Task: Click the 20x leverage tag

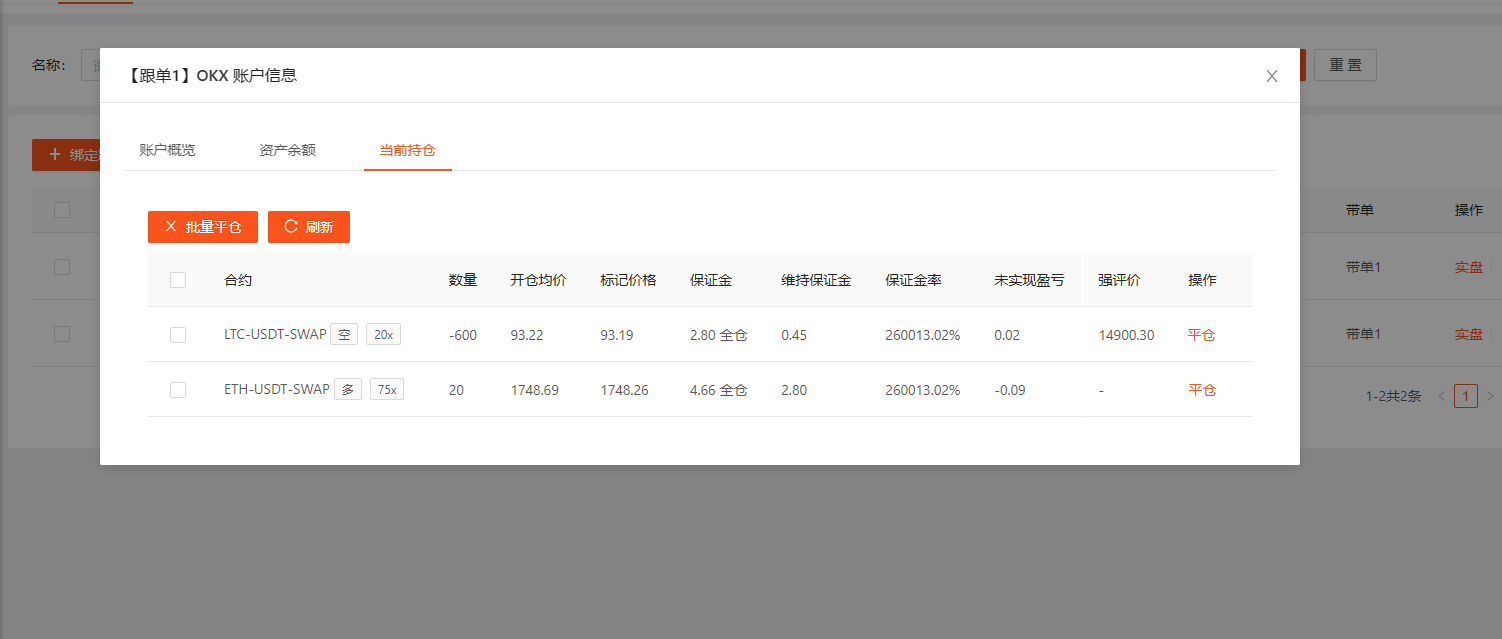Action: [383, 335]
